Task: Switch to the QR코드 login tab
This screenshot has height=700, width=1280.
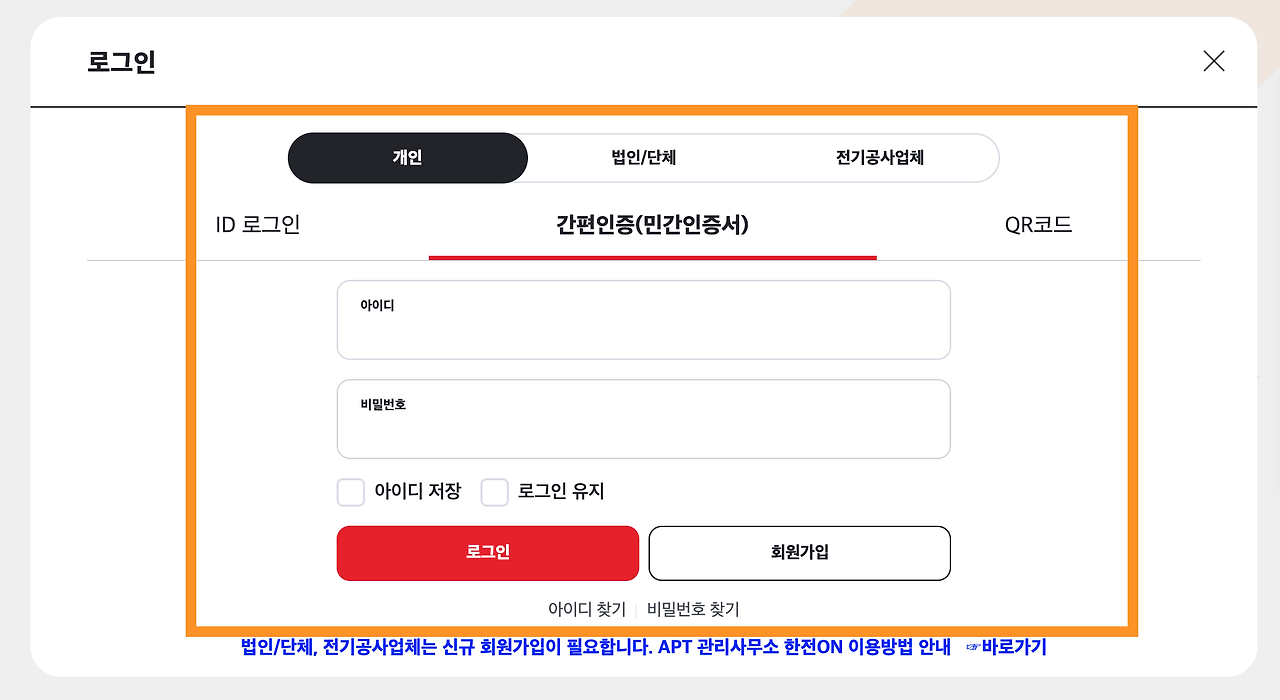Action: tap(1038, 224)
